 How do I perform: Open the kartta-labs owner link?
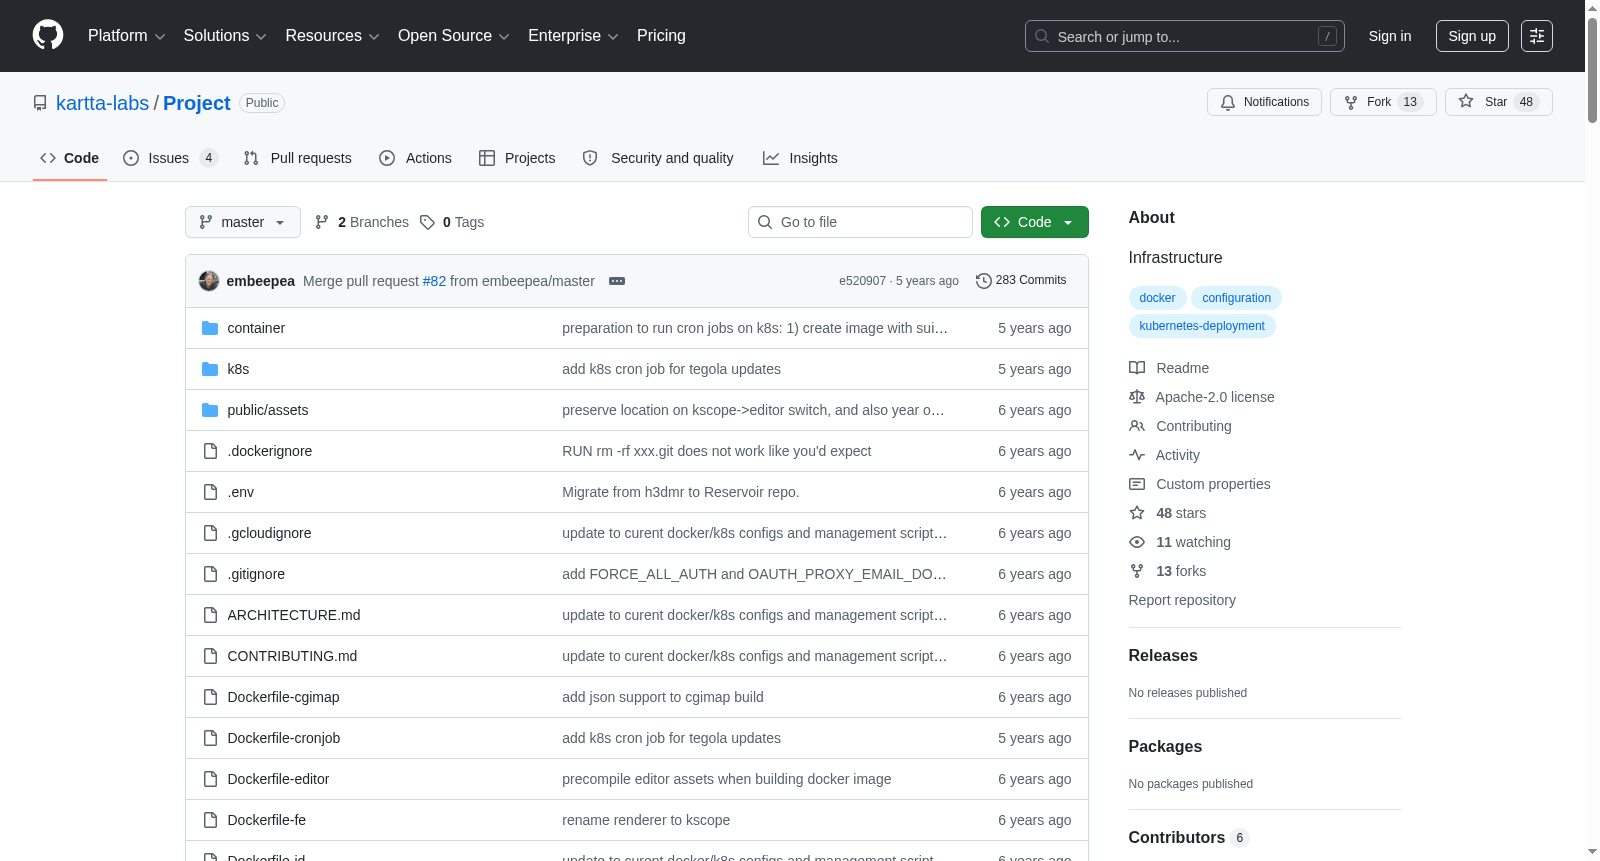pos(102,103)
